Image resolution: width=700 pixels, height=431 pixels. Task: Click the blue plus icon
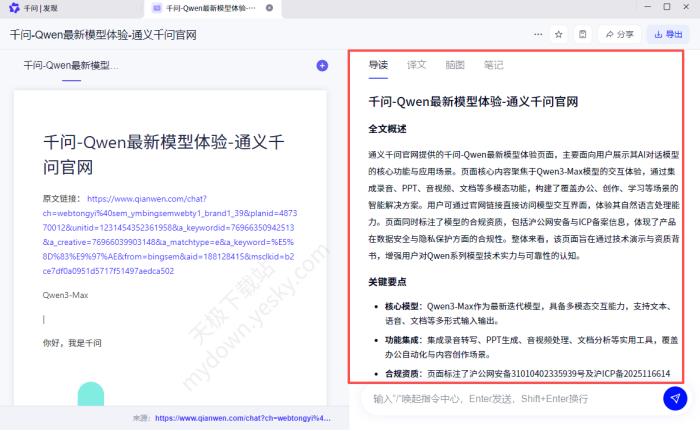tap(322, 66)
